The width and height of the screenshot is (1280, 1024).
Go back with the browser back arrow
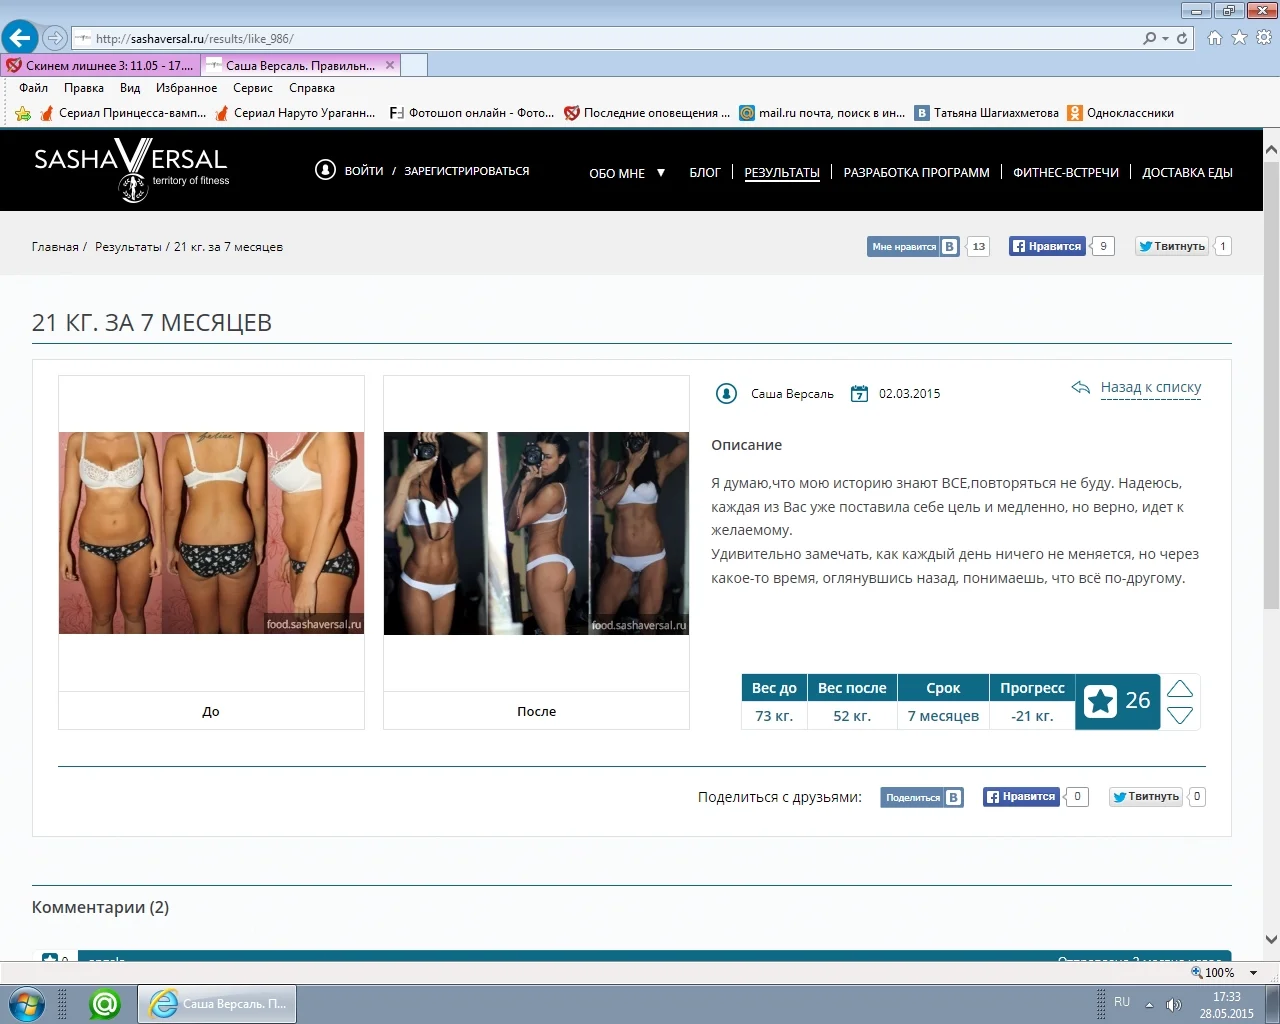tap(20, 38)
